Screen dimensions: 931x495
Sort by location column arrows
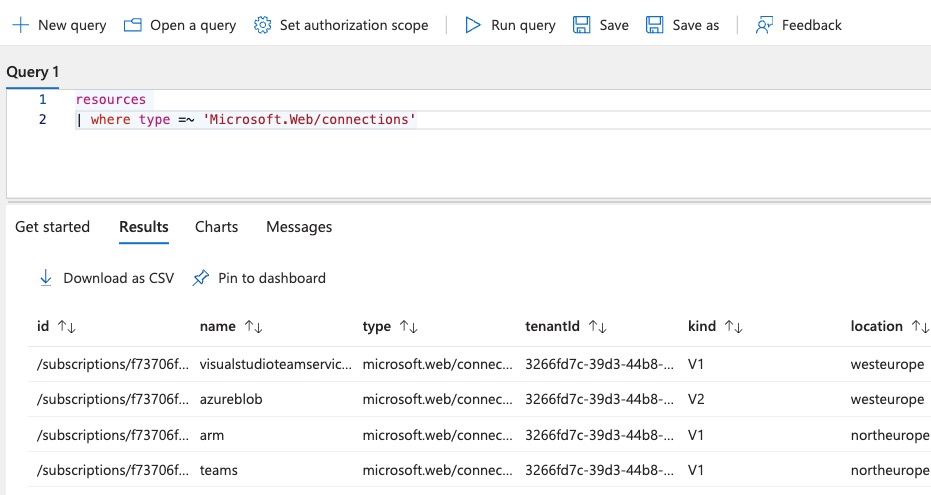(x=919, y=326)
